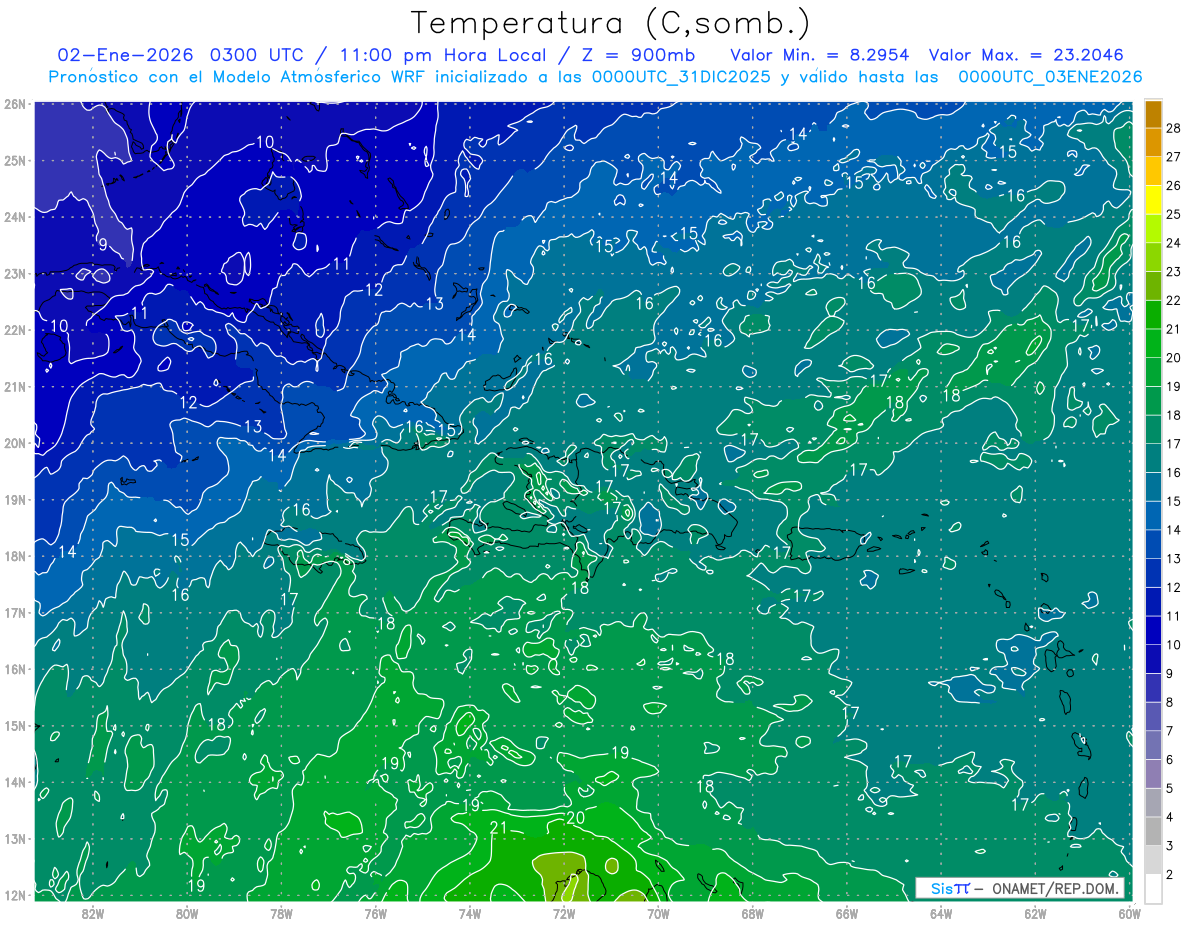This screenshot has height=927, width=1200.
Task: Select the 68W longitude axis label
Action: click(x=753, y=913)
